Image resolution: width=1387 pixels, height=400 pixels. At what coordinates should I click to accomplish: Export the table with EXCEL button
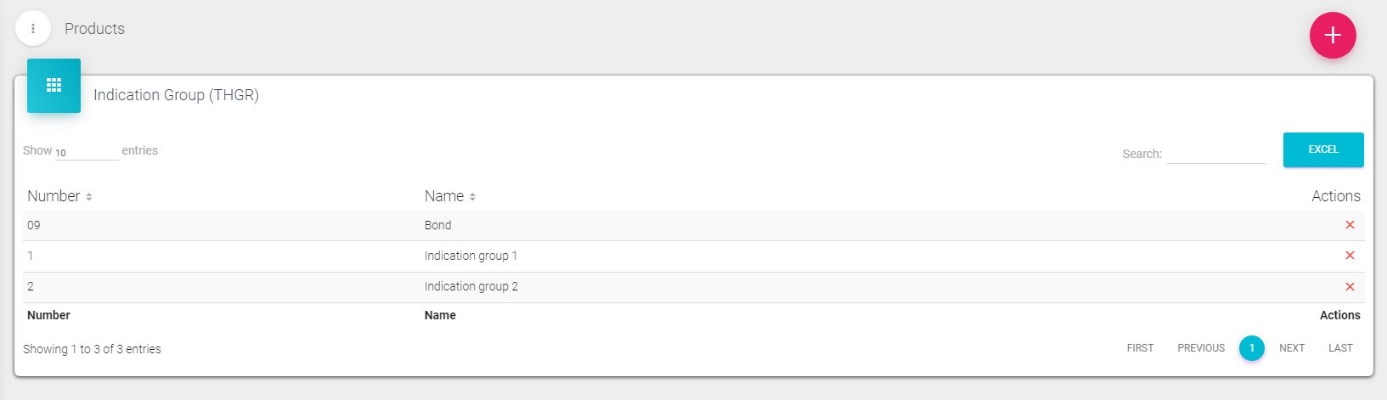(x=1323, y=150)
